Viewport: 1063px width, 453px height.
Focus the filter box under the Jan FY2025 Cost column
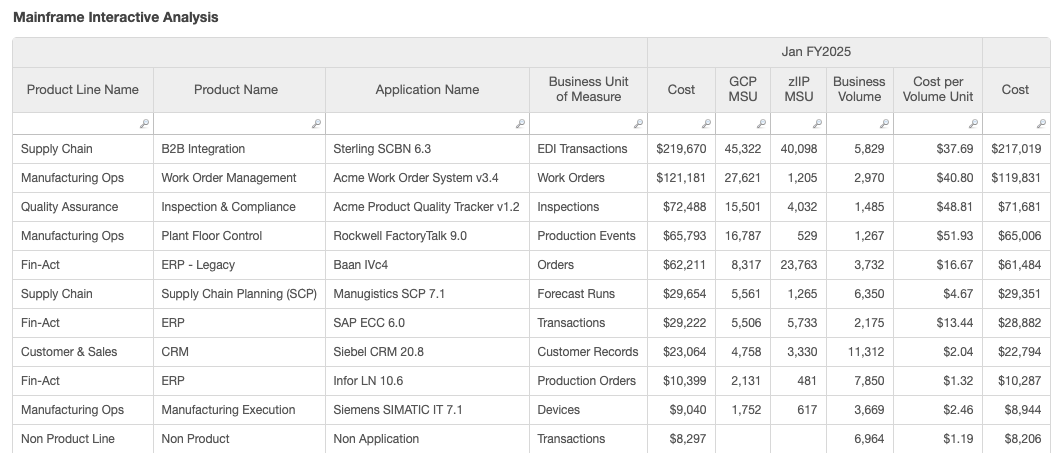[x=675, y=123]
